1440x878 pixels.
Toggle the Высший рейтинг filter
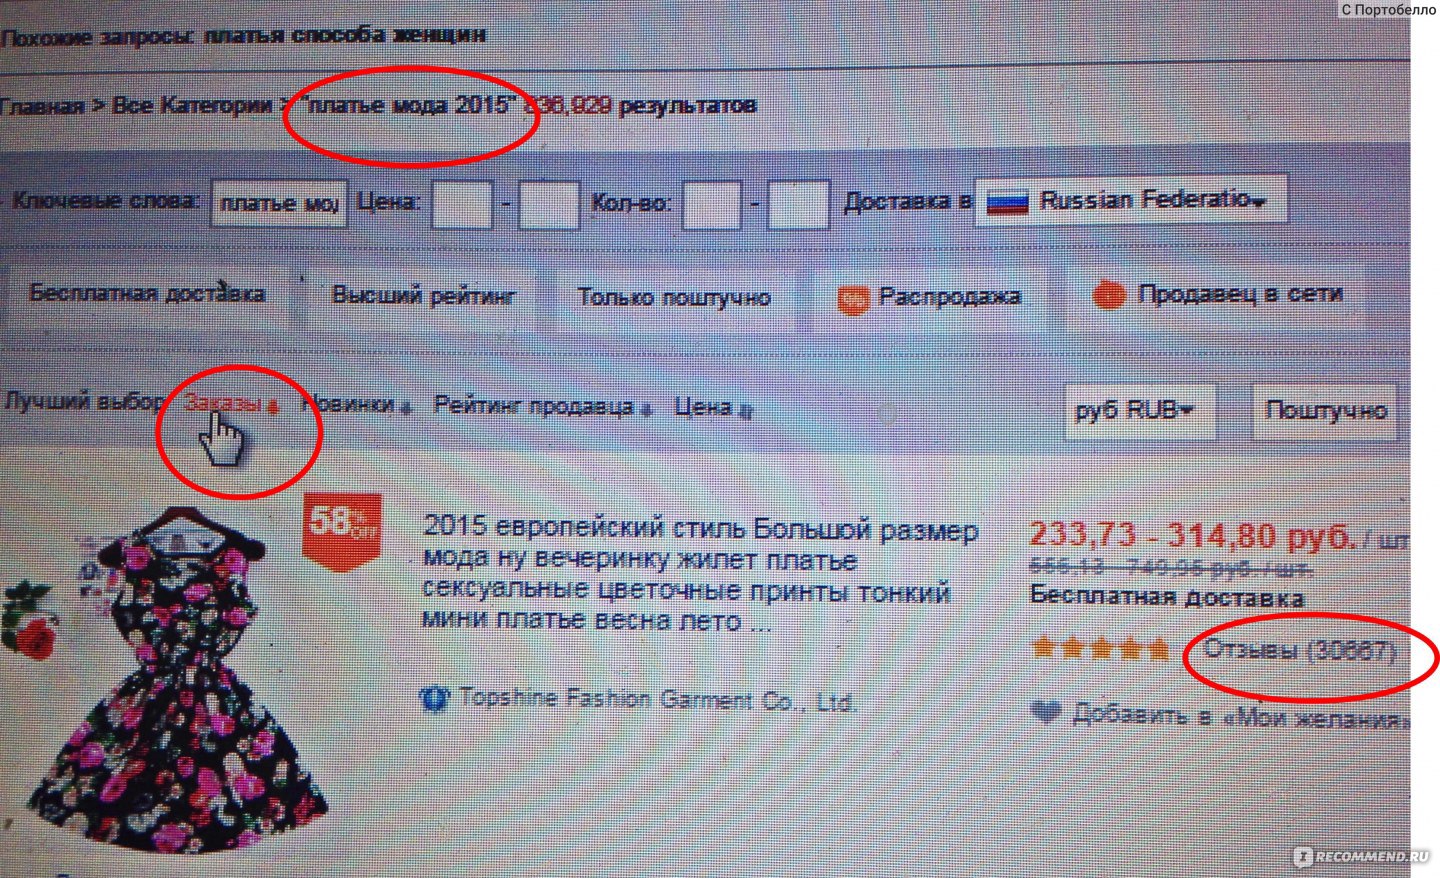pyautogui.click(x=424, y=296)
